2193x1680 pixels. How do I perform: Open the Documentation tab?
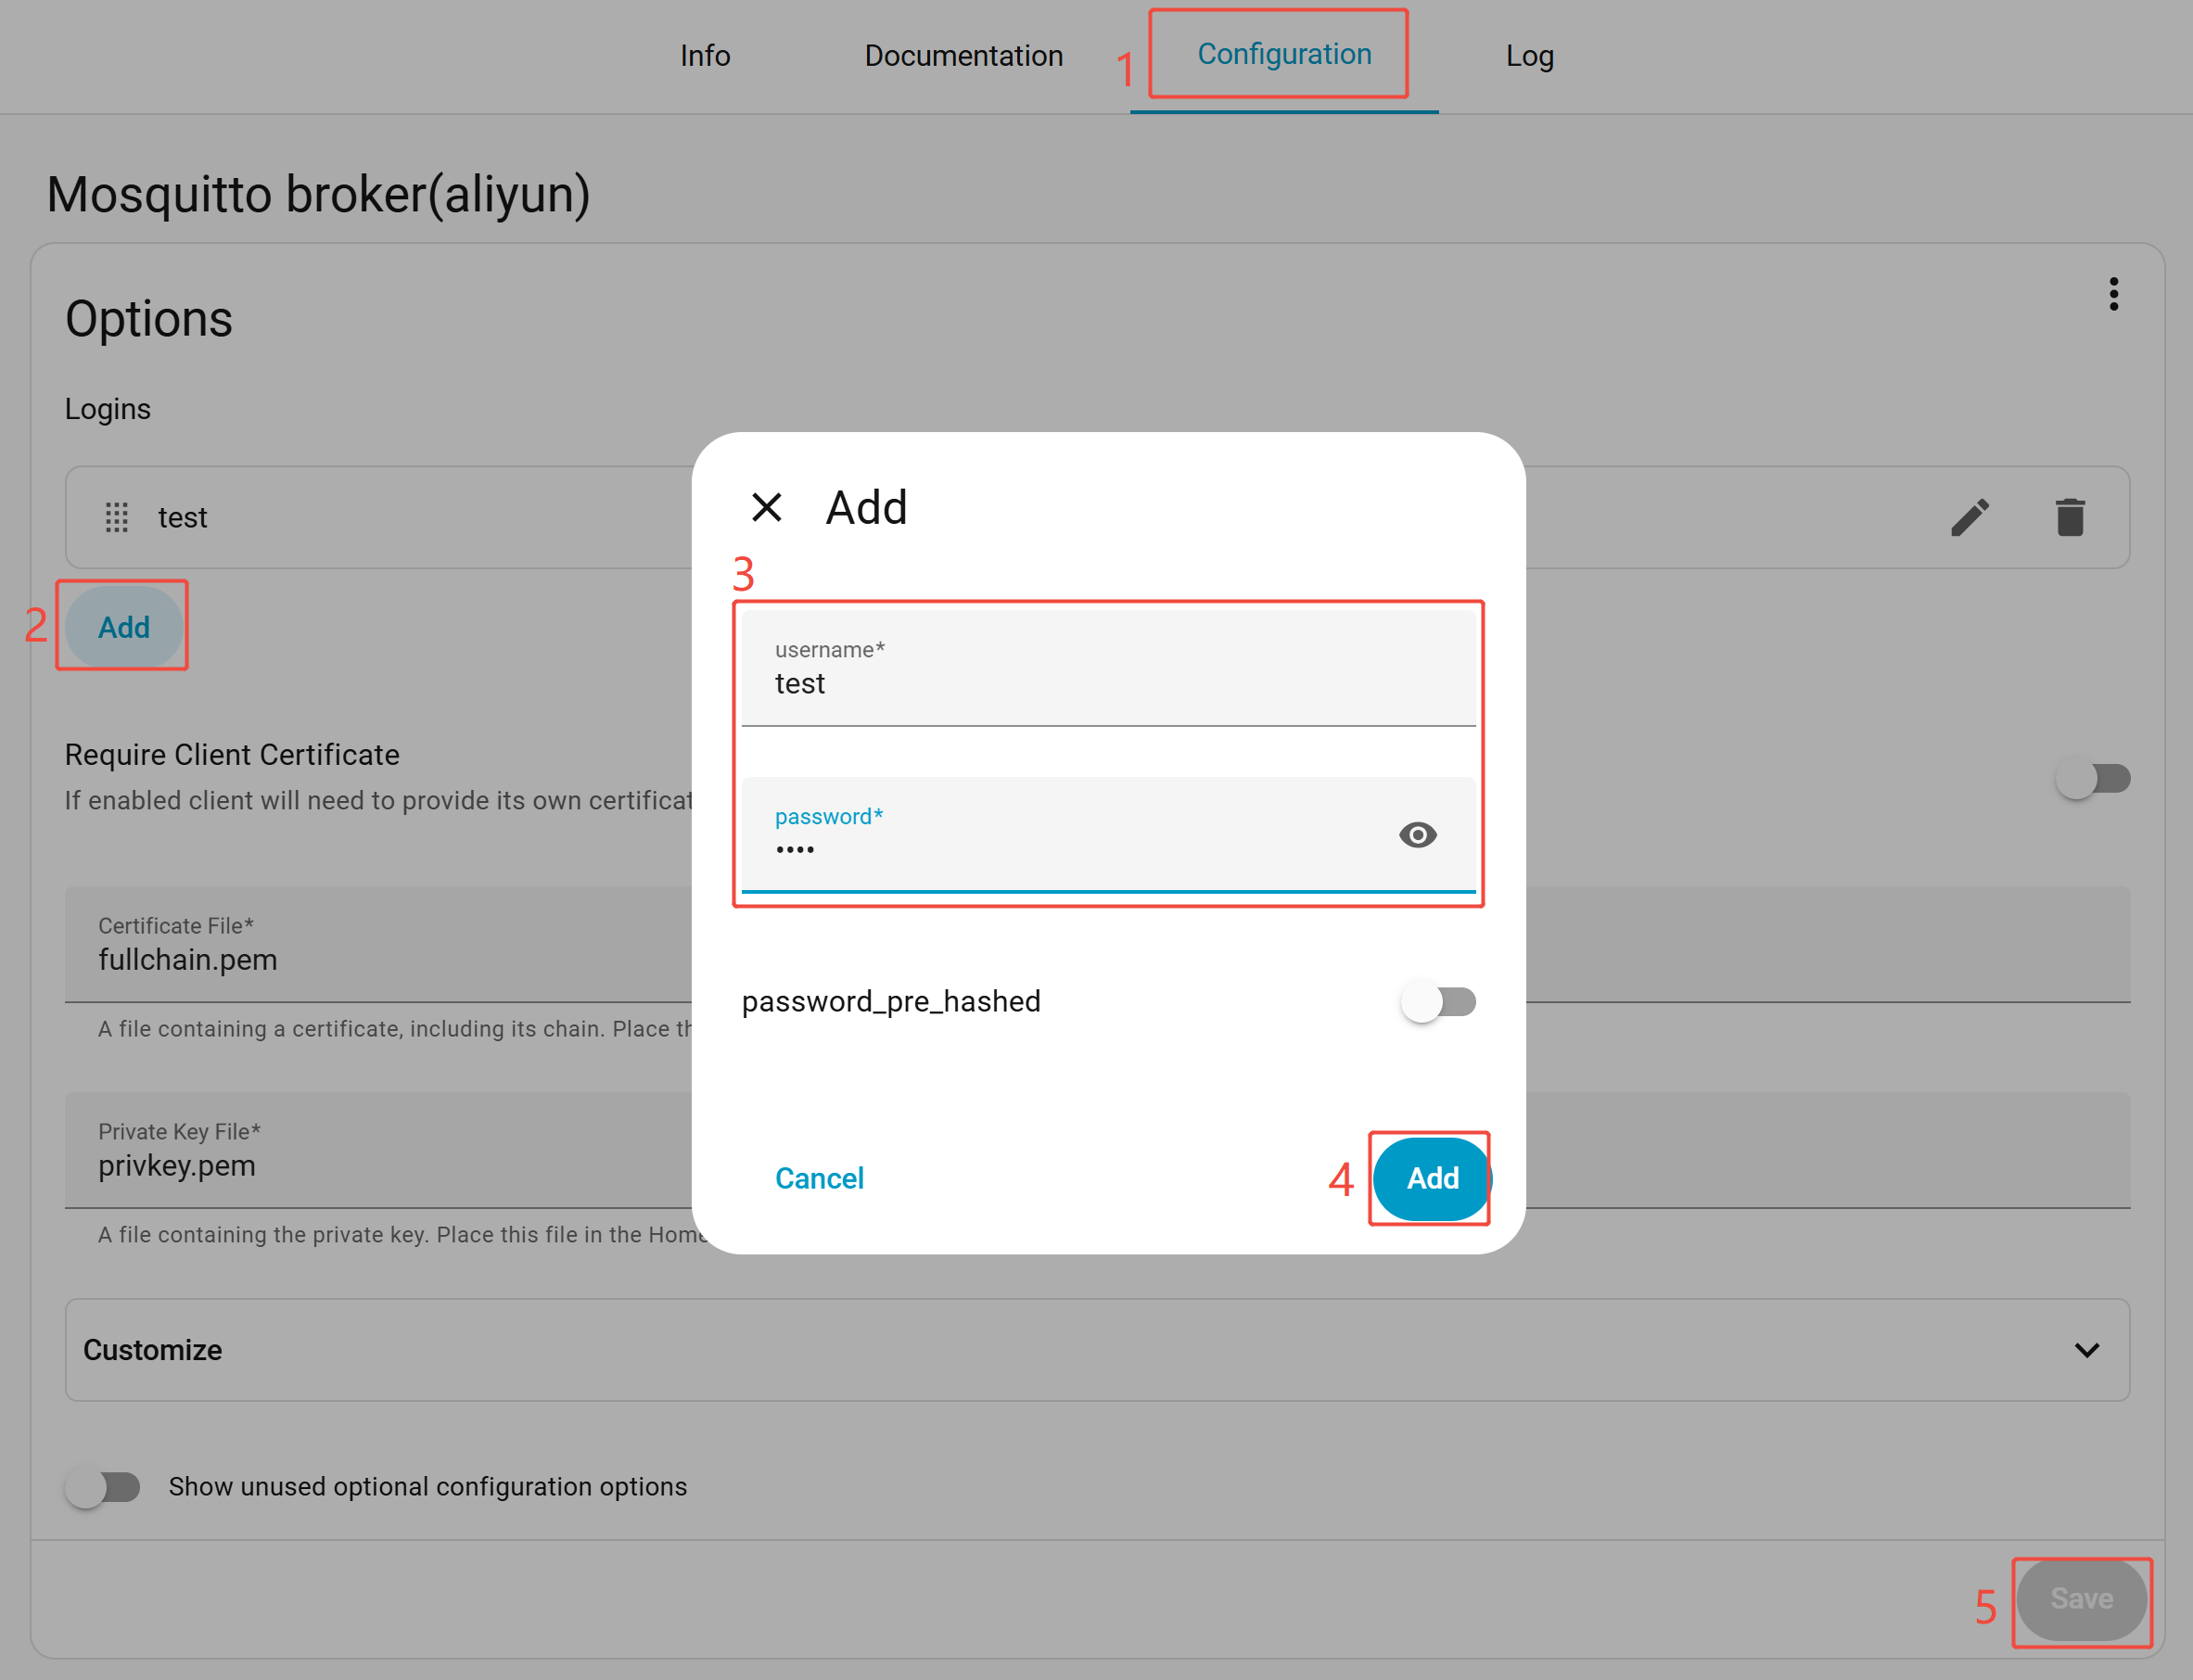(x=963, y=56)
